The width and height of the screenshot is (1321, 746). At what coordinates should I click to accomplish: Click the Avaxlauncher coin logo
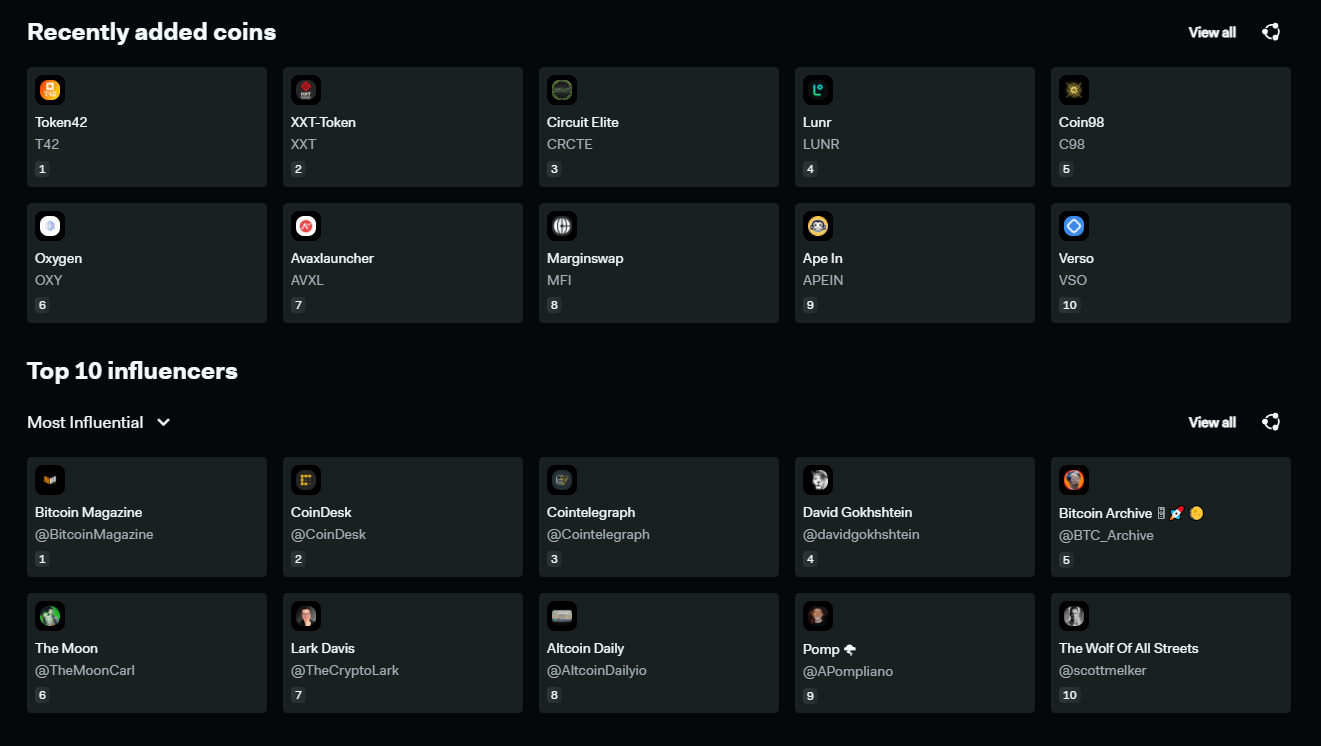(x=306, y=226)
